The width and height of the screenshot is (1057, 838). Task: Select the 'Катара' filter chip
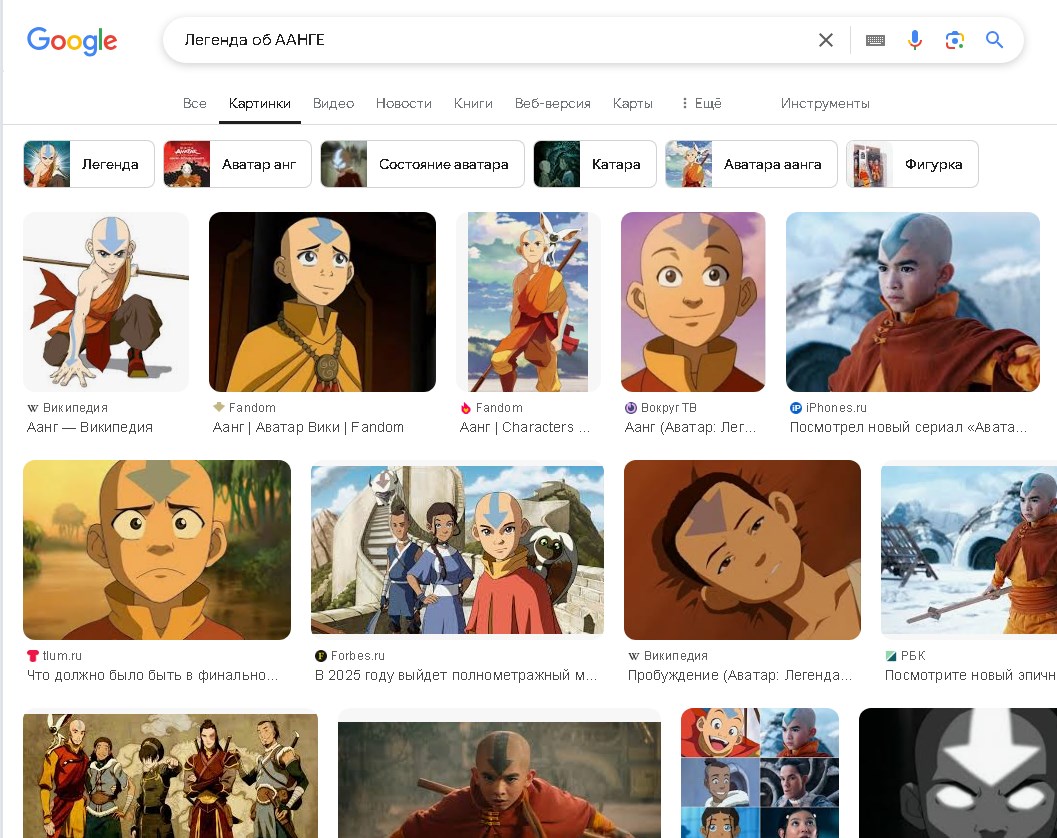pyautogui.click(x=595, y=164)
